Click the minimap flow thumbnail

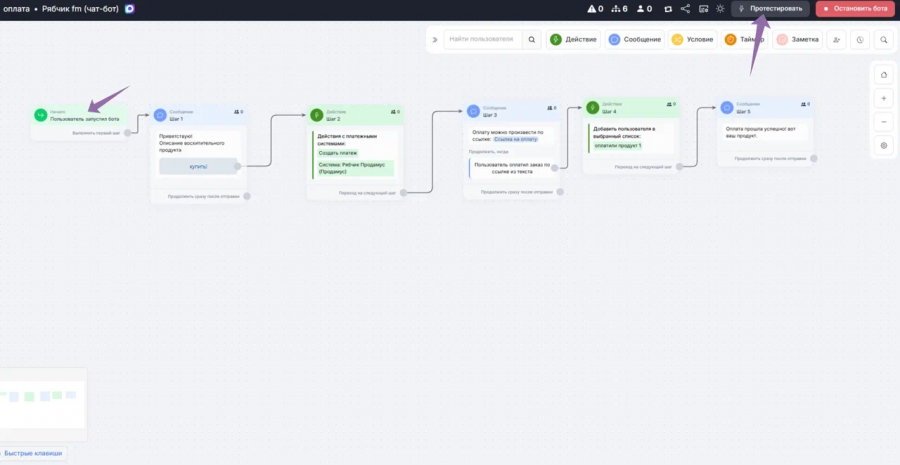tap(42, 405)
